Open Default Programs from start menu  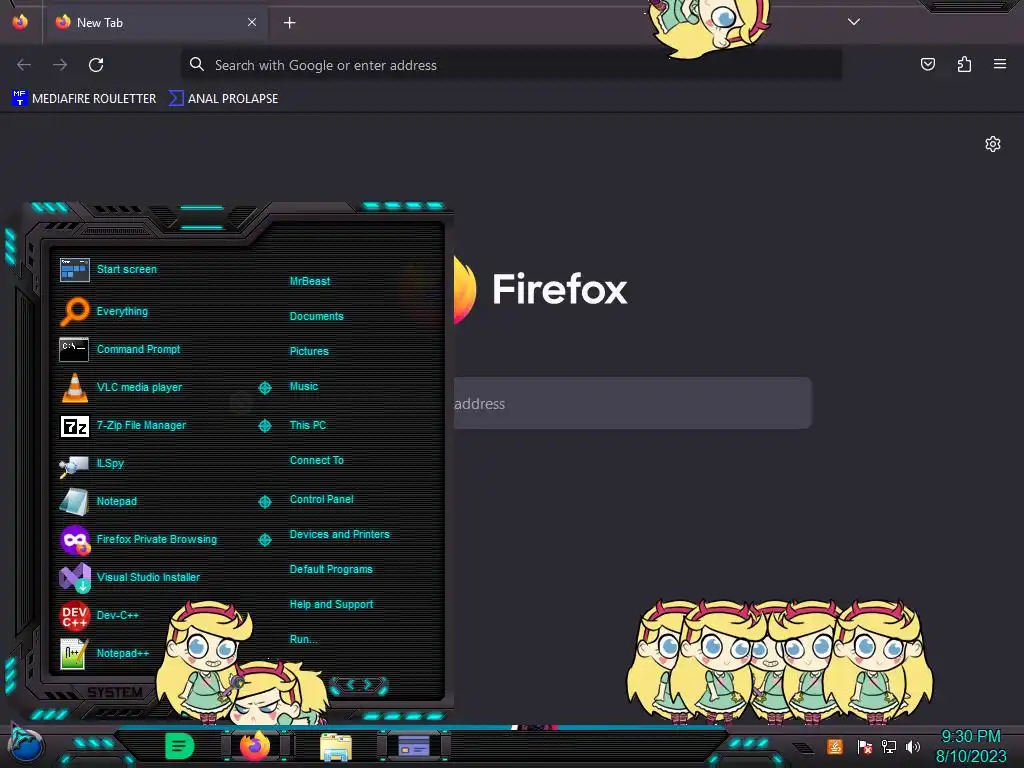click(331, 569)
